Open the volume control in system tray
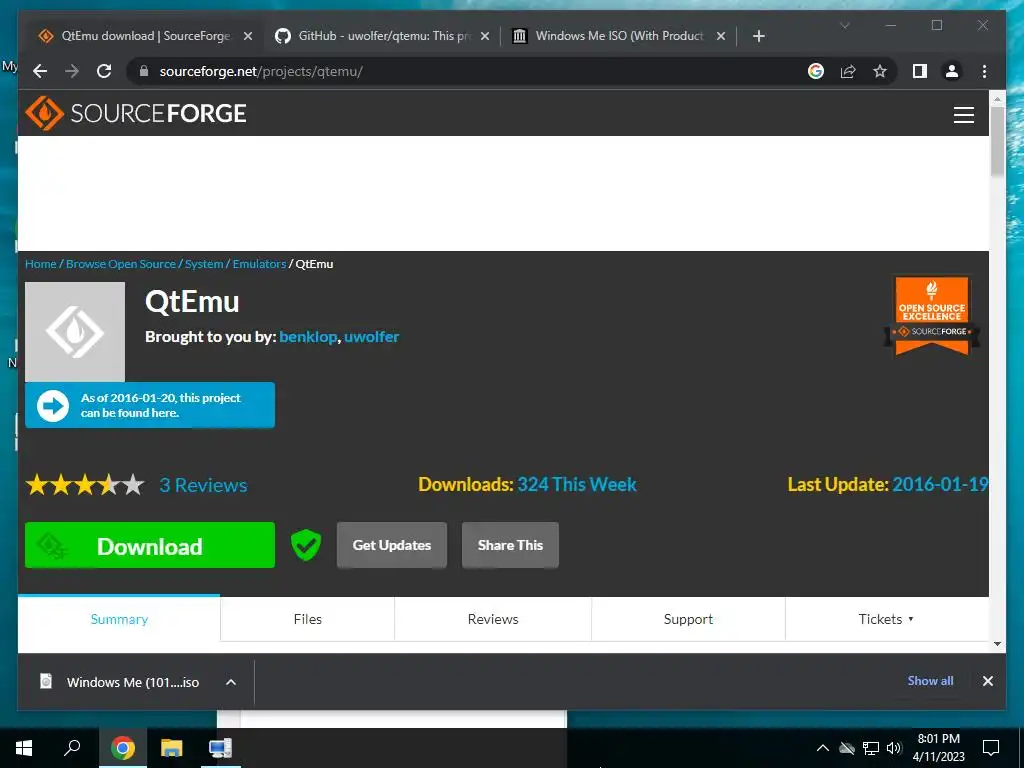Image resolution: width=1024 pixels, height=768 pixels. [893, 748]
